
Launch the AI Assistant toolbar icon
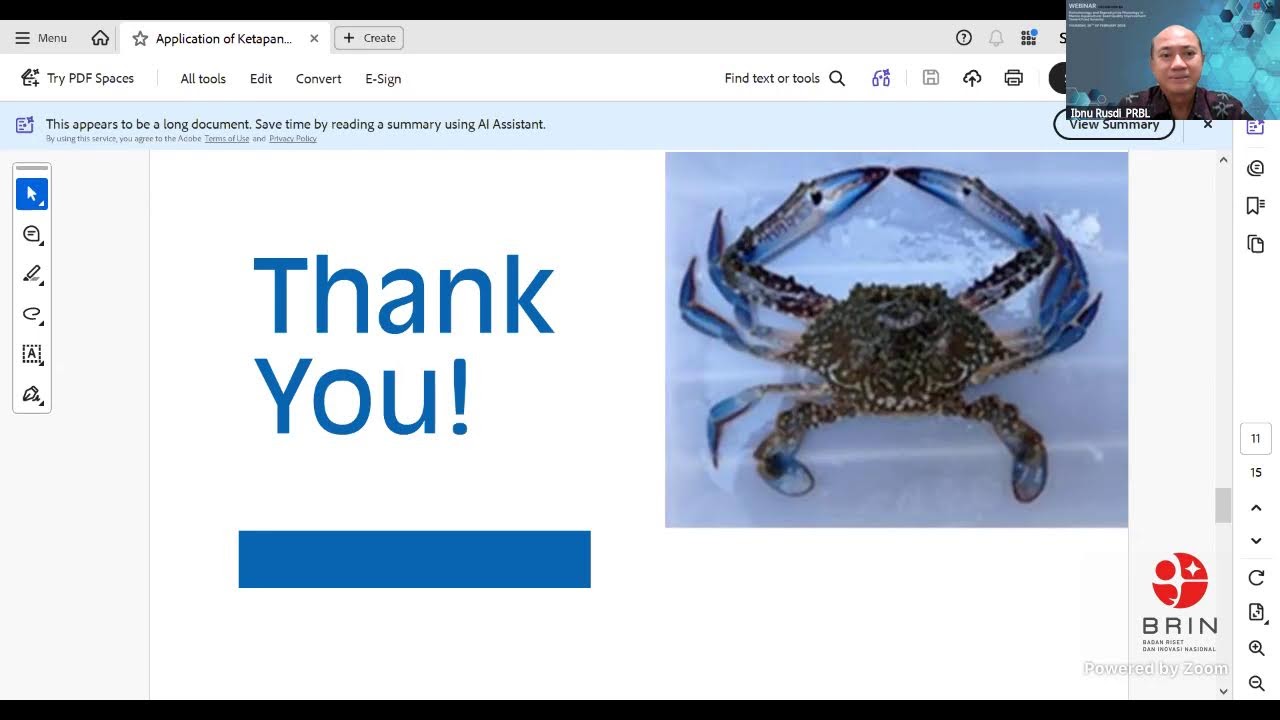pyautogui.click(x=881, y=78)
